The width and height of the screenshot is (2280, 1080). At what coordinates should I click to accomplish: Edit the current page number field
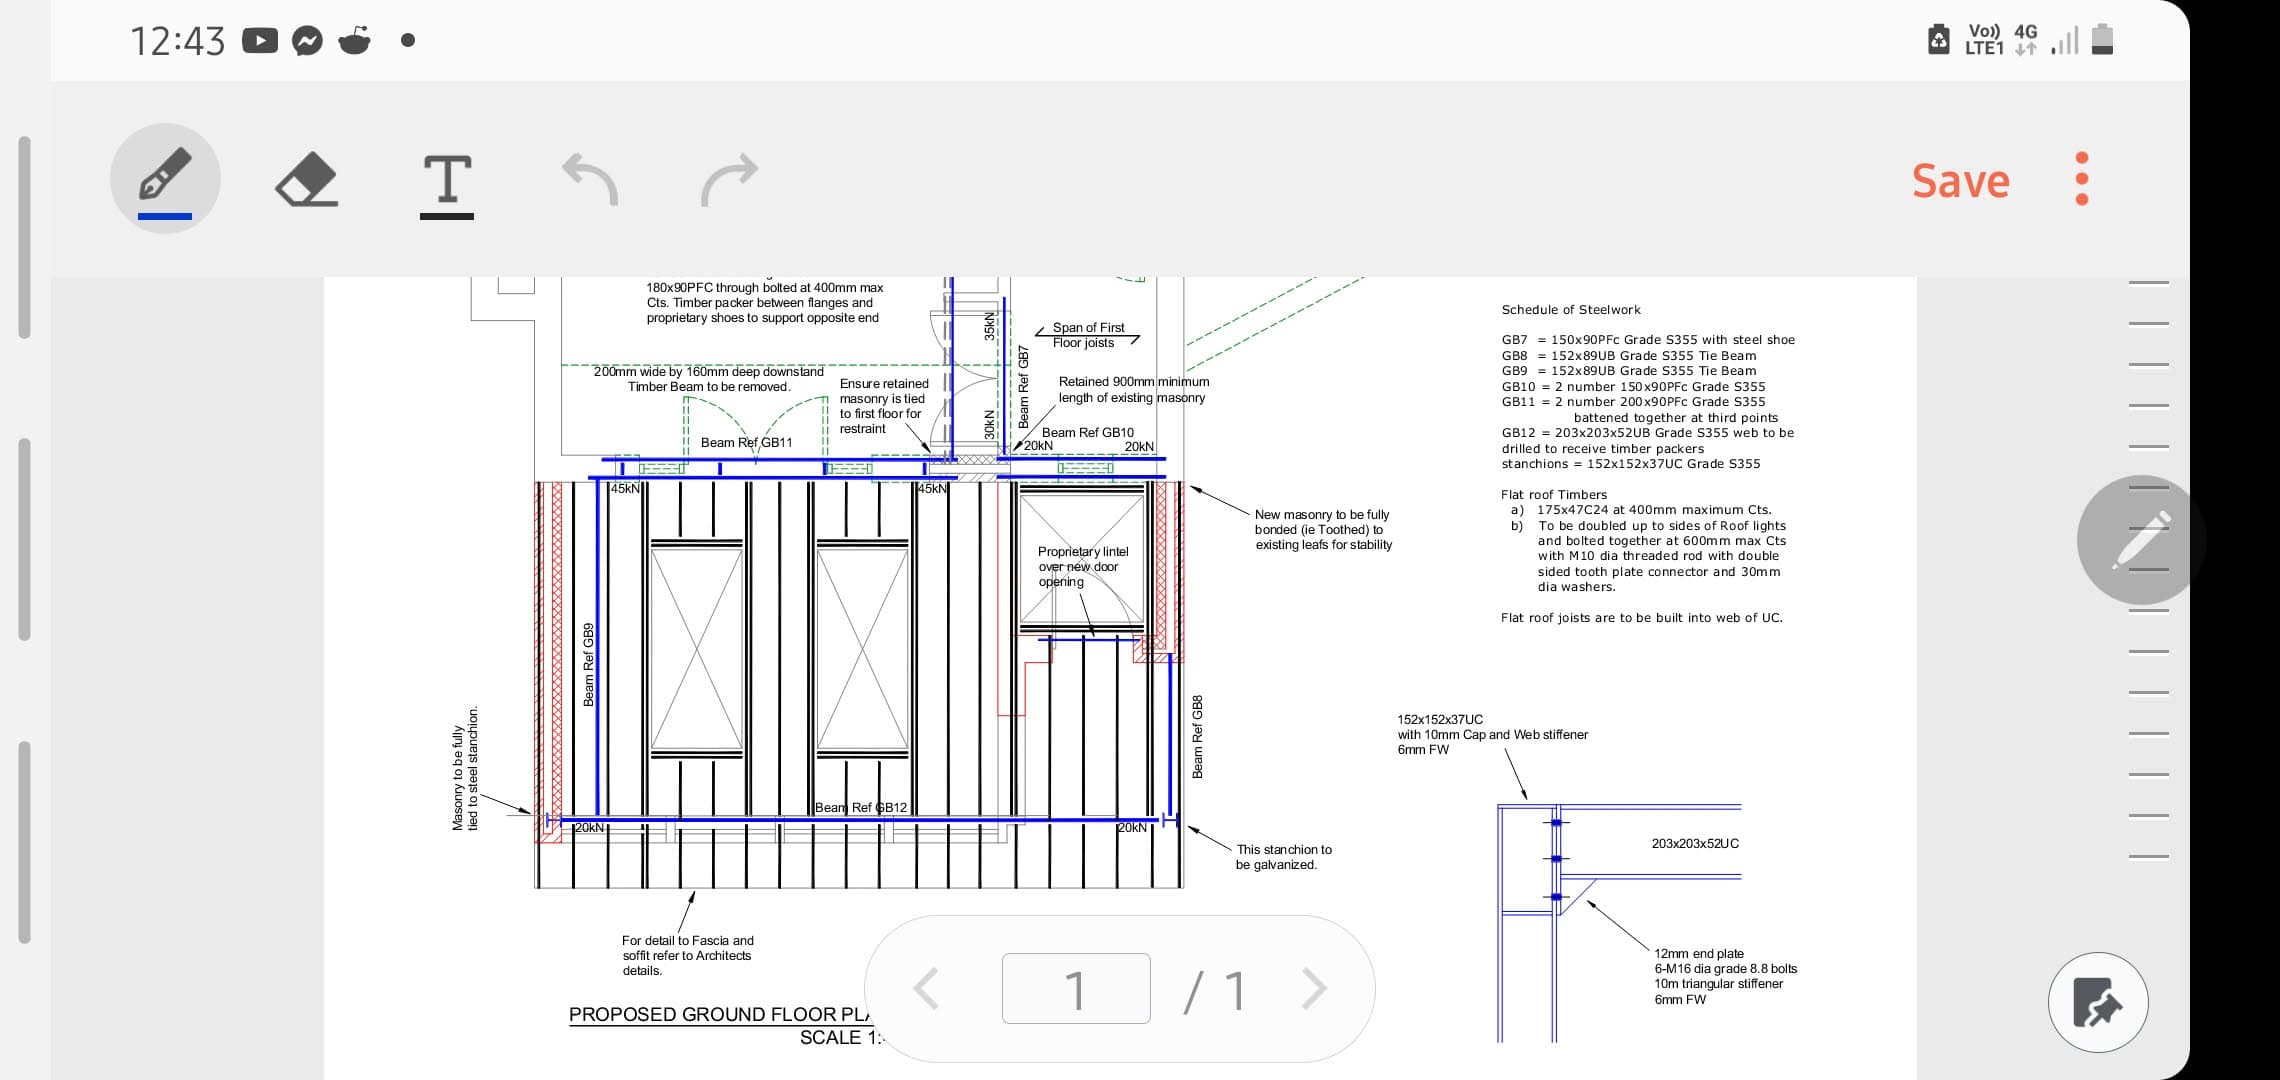(1076, 989)
